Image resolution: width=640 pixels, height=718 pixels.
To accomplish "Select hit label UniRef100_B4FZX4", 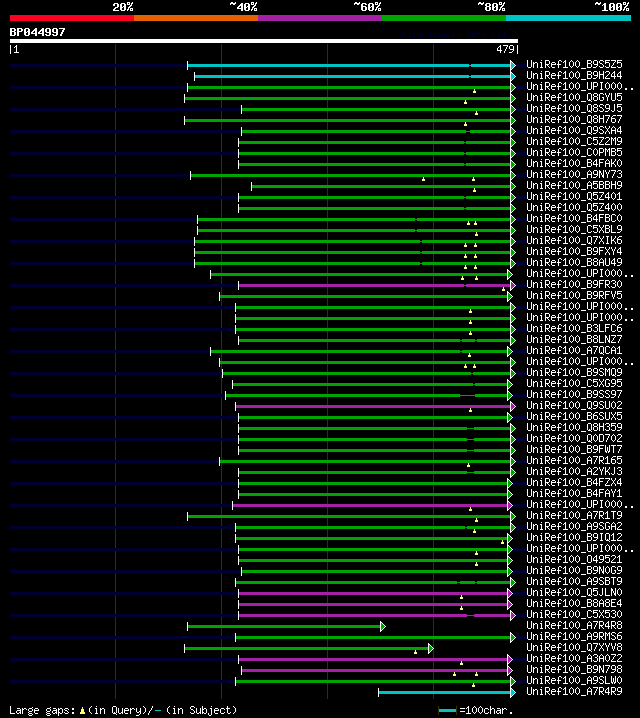I will [x=574, y=482].
